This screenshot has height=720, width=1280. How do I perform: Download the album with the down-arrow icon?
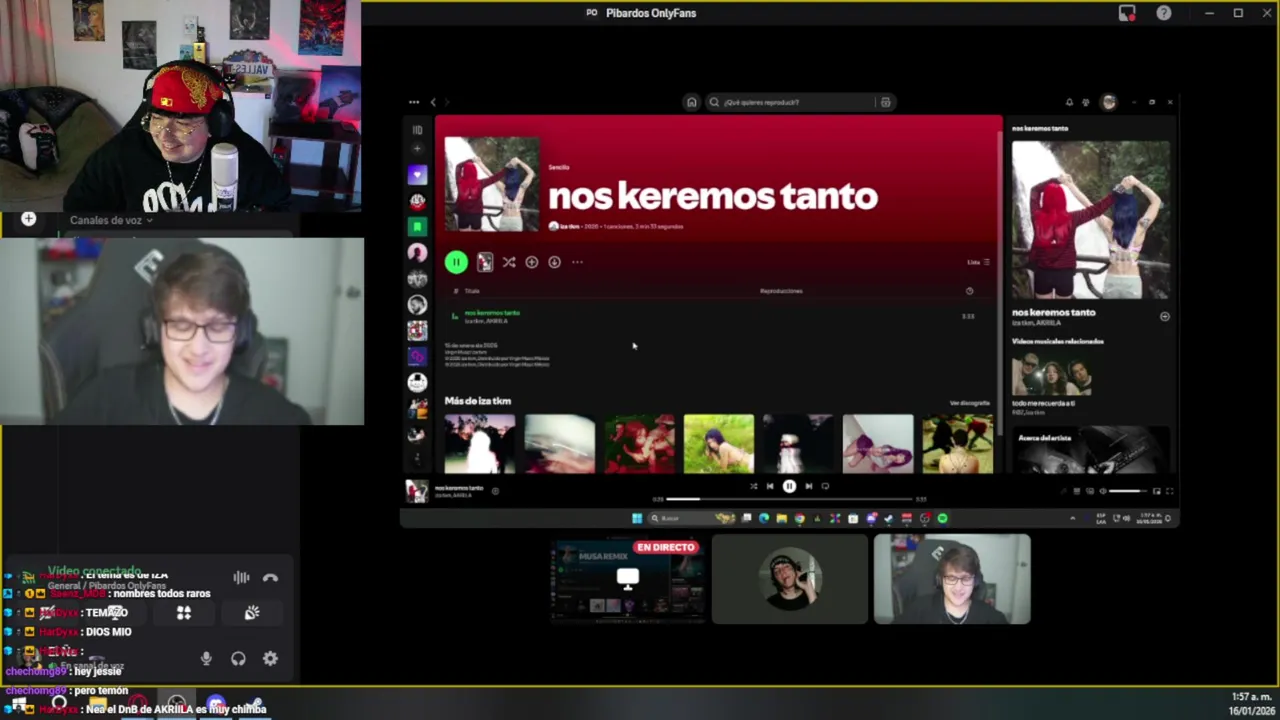point(554,262)
